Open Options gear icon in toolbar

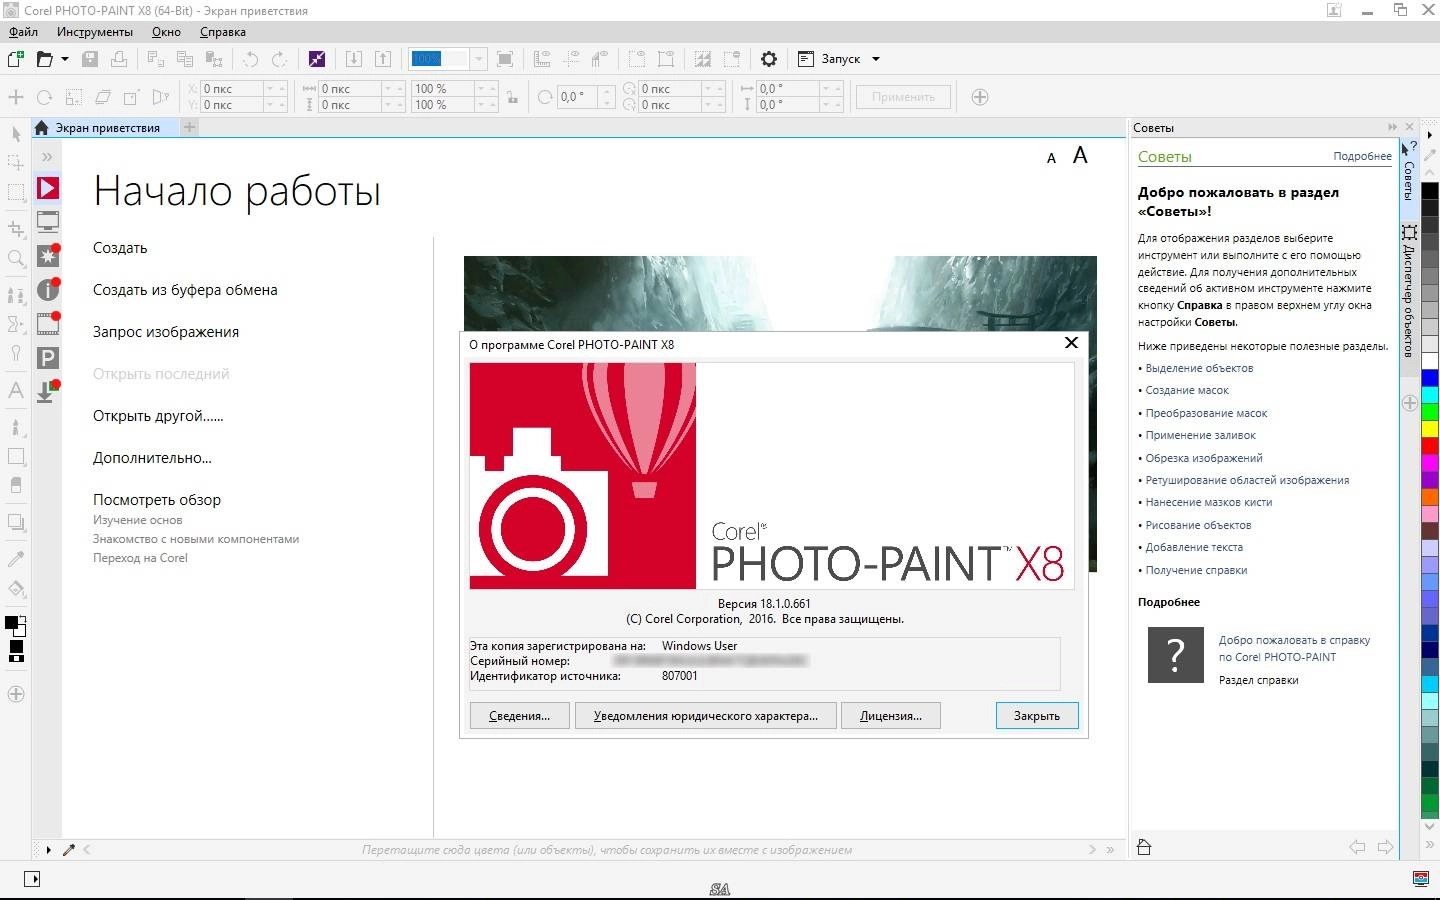click(769, 59)
